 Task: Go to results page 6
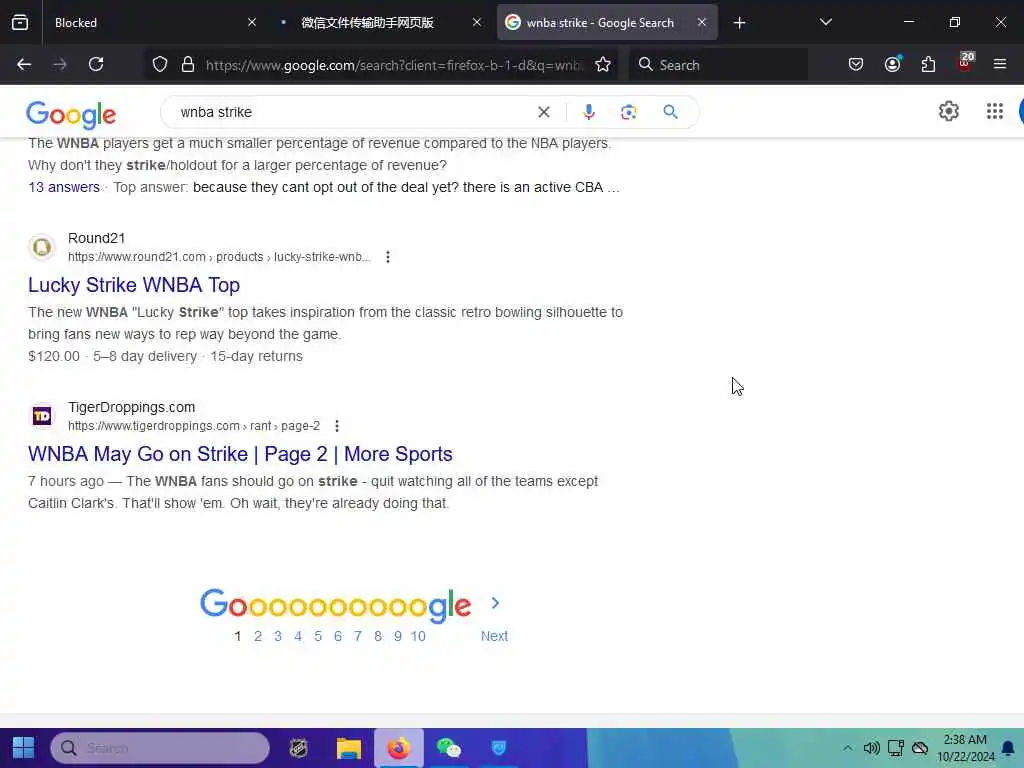click(338, 636)
